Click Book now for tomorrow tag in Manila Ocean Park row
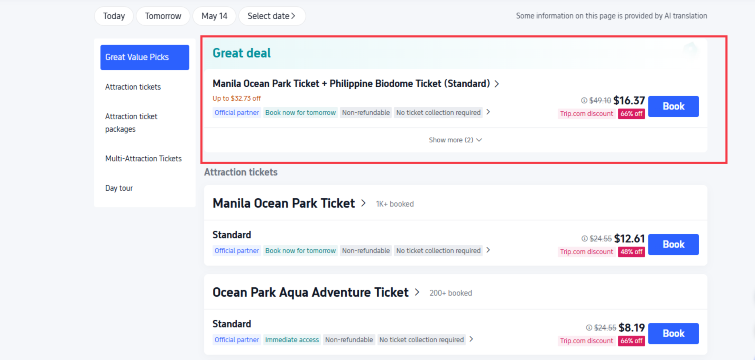This screenshot has width=755, height=360. (x=300, y=251)
